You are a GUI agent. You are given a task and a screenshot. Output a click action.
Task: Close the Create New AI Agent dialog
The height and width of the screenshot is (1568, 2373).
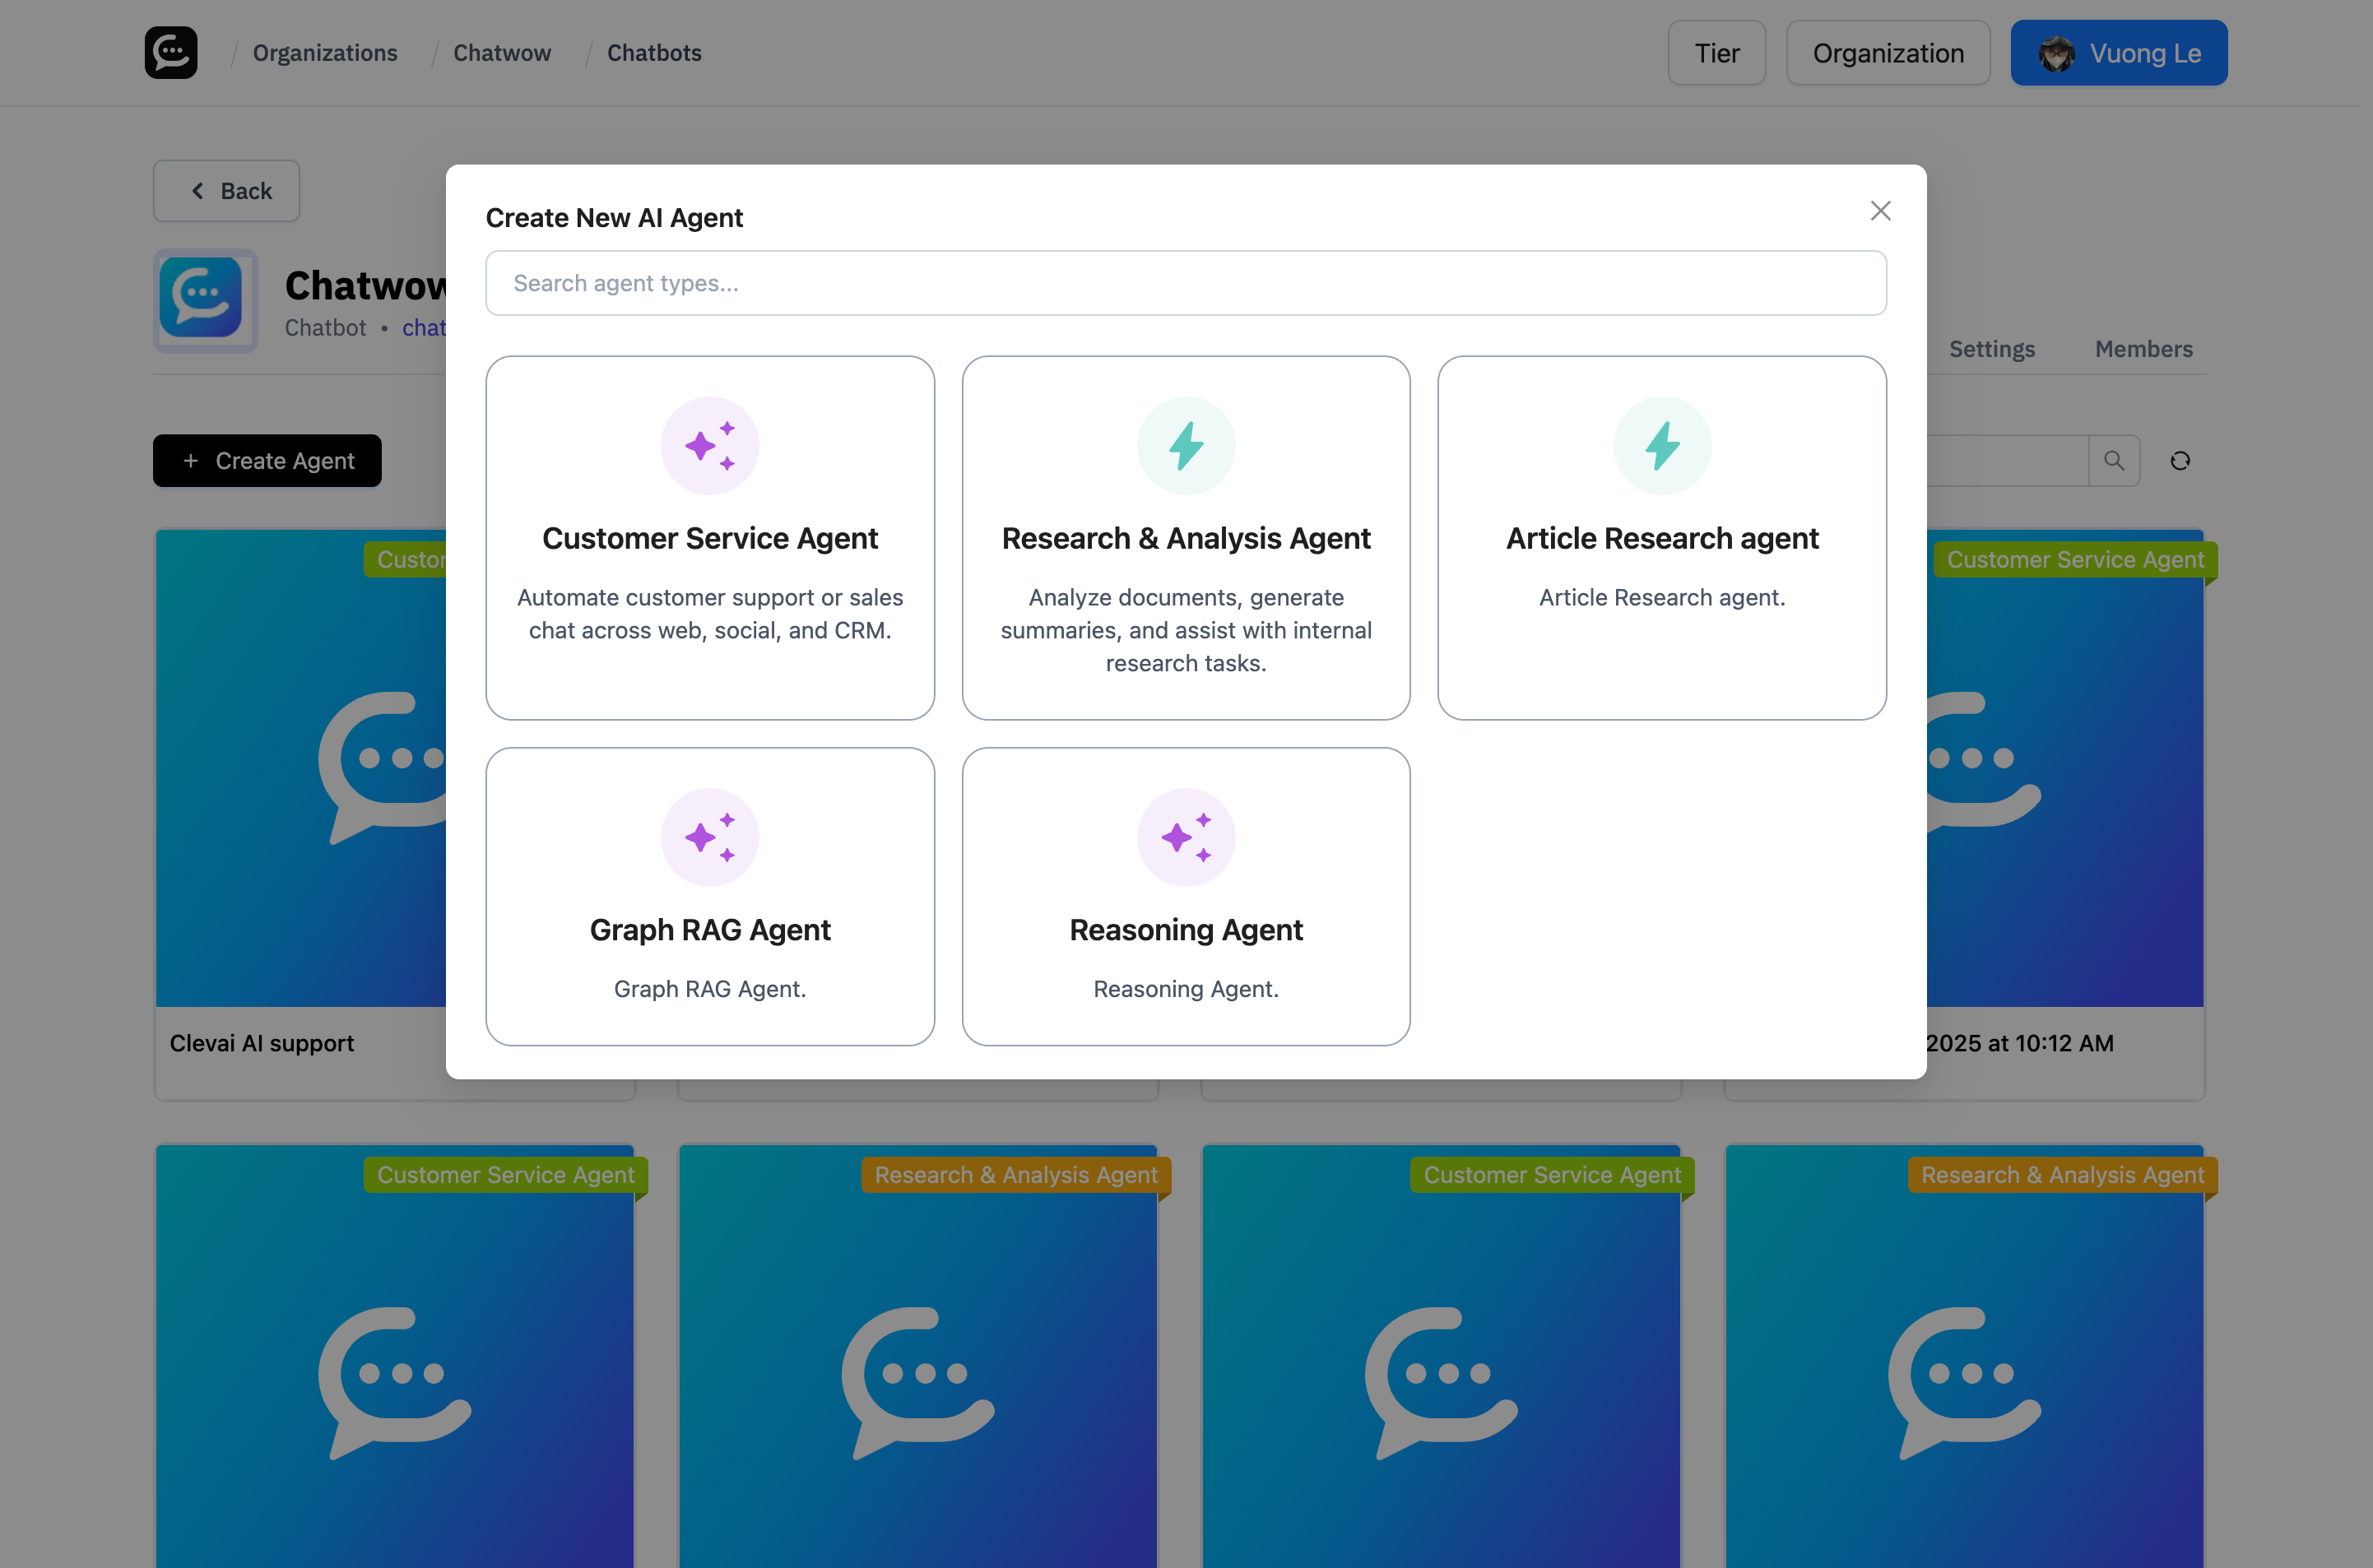pyautogui.click(x=1880, y=210)
